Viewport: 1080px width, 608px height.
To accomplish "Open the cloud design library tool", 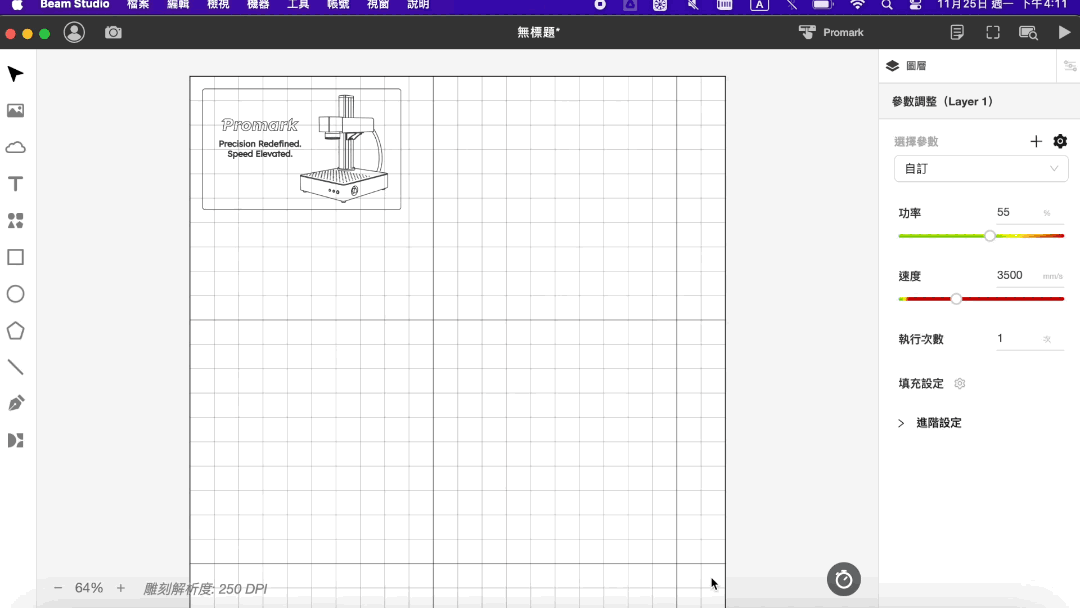I will 15,147.
